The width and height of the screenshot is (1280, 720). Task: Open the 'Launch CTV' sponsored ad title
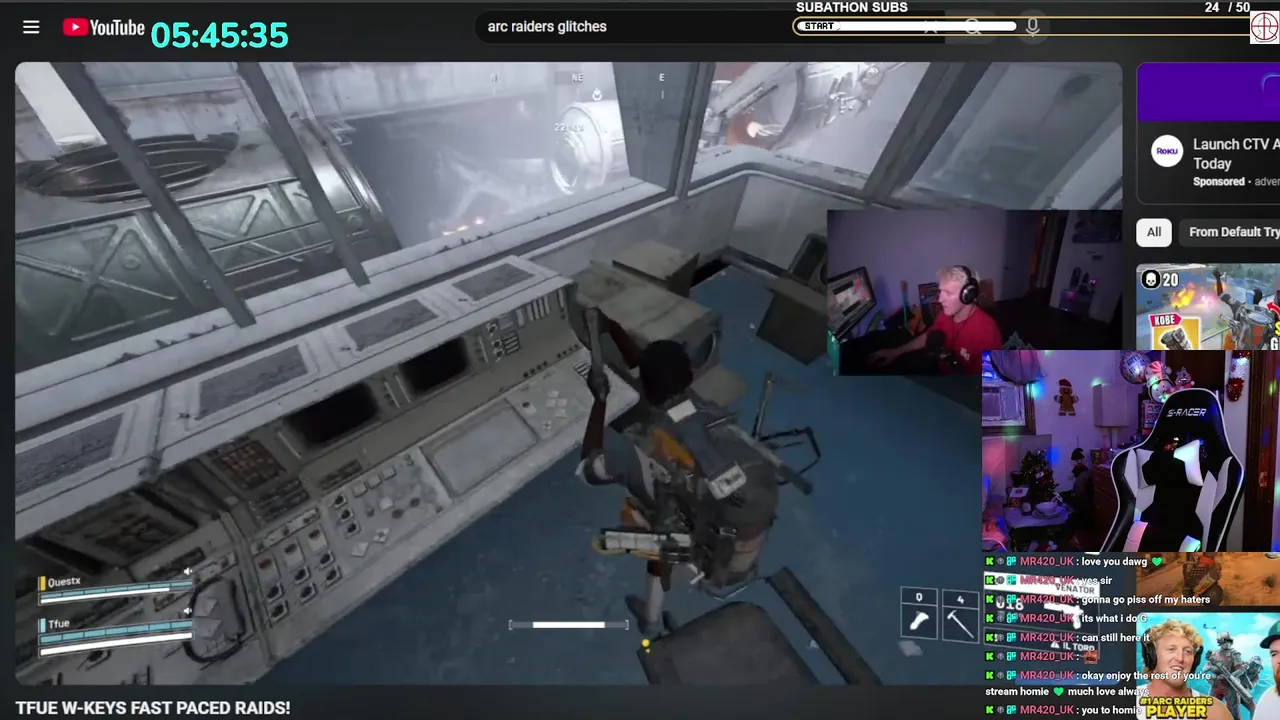pyautogui.click(x=1236, y=154)
